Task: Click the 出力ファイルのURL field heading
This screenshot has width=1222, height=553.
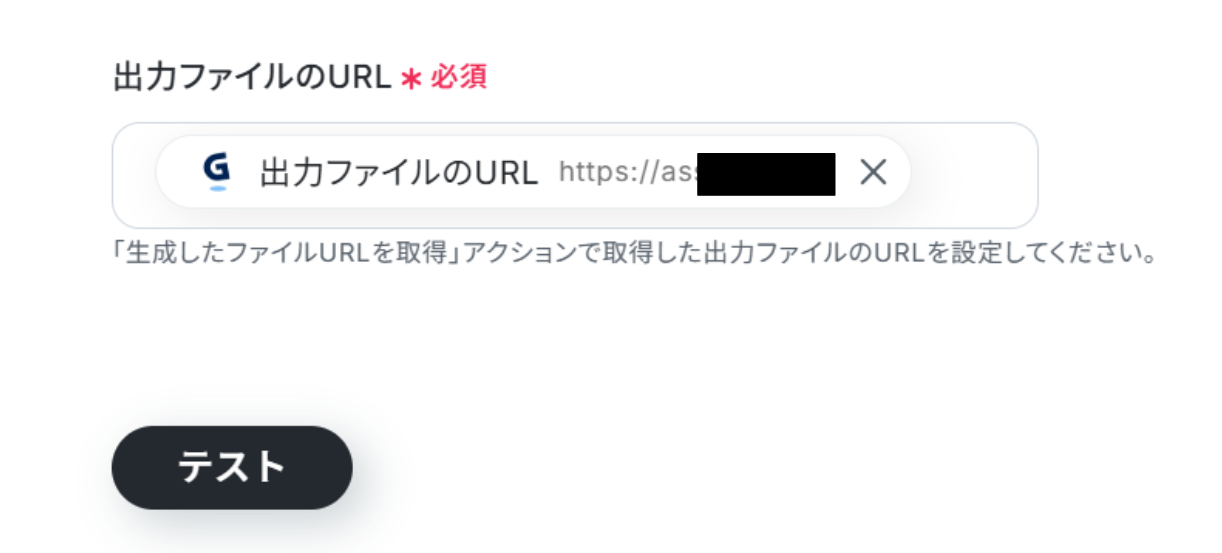Action: pos(252,78)
